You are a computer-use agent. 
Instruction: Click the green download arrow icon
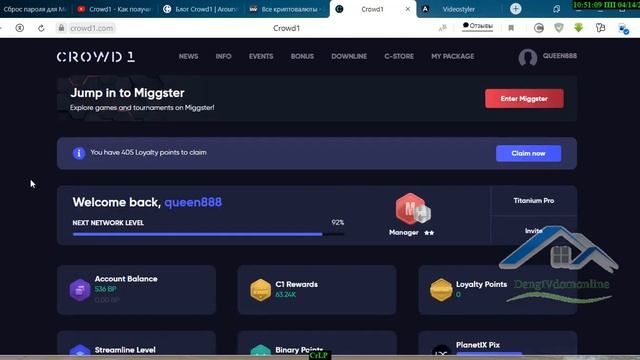point(578,27)
